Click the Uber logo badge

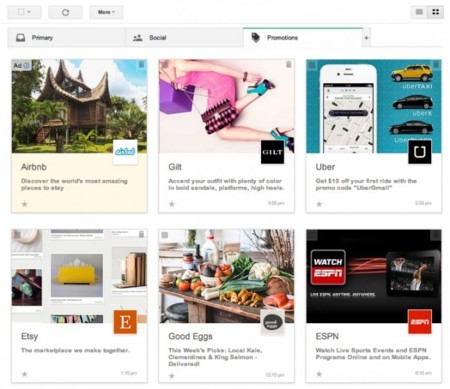click(420, 152)
